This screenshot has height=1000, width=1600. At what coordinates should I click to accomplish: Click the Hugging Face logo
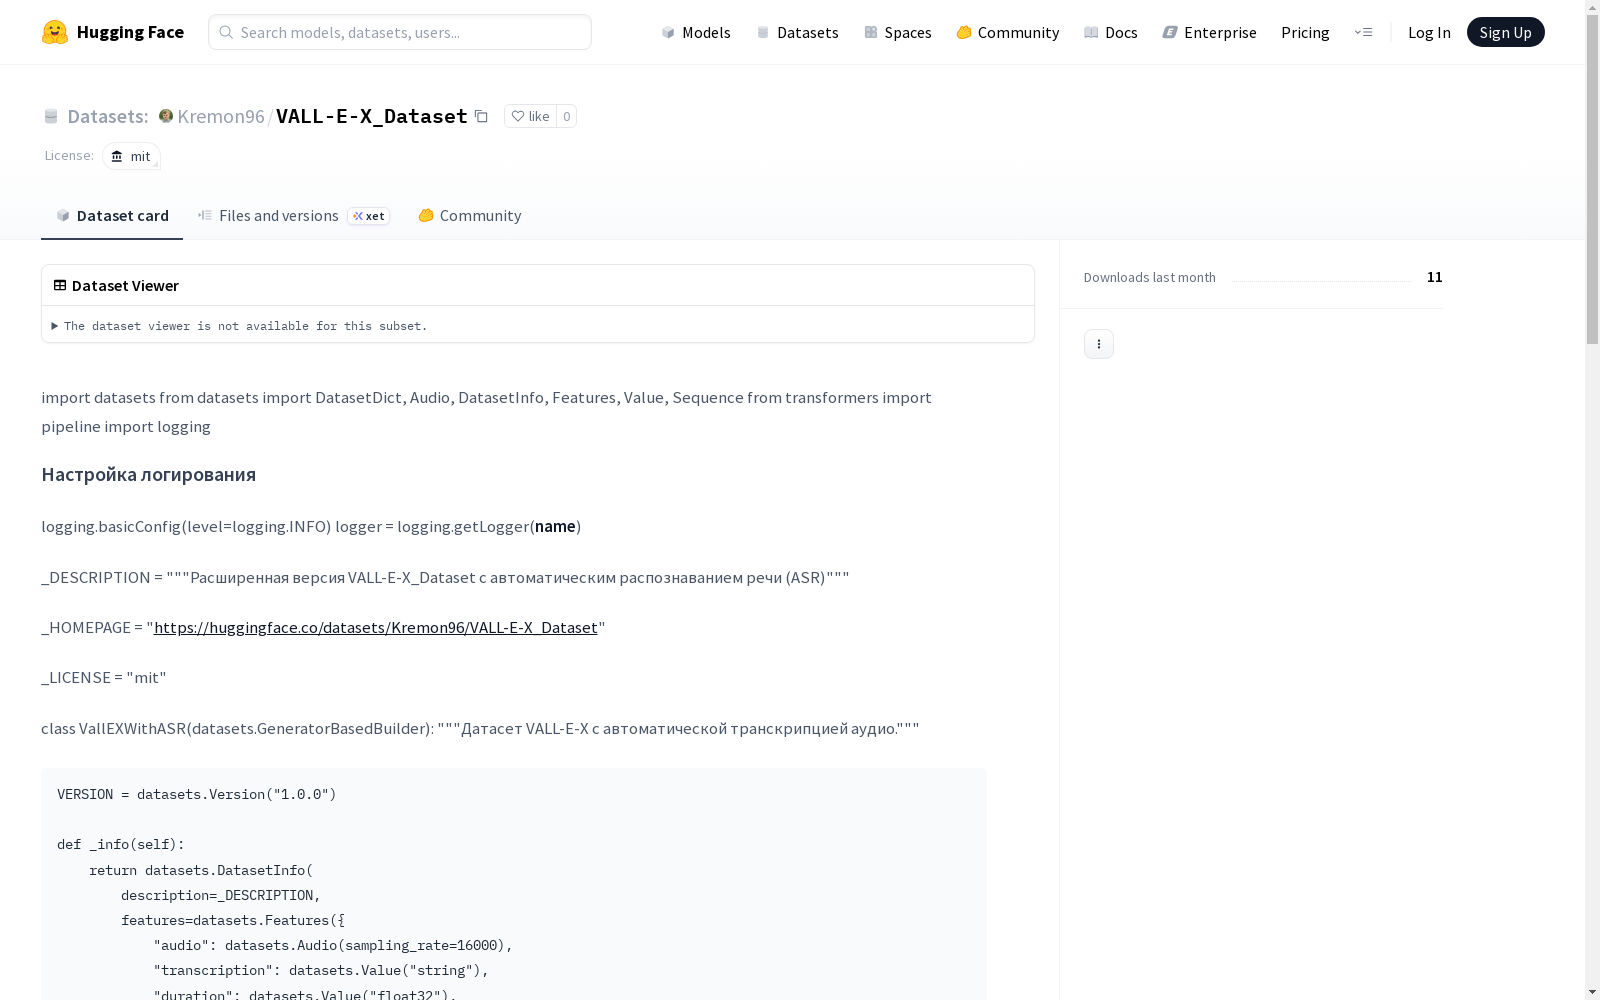[x=113, y=32]
